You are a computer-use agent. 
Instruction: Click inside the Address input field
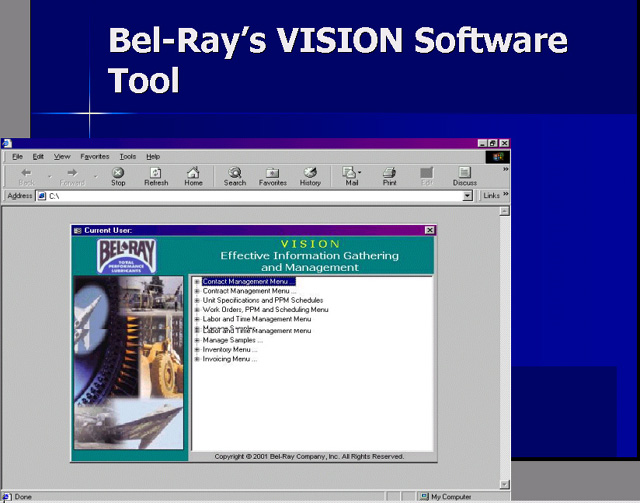(x=255, y=196)
